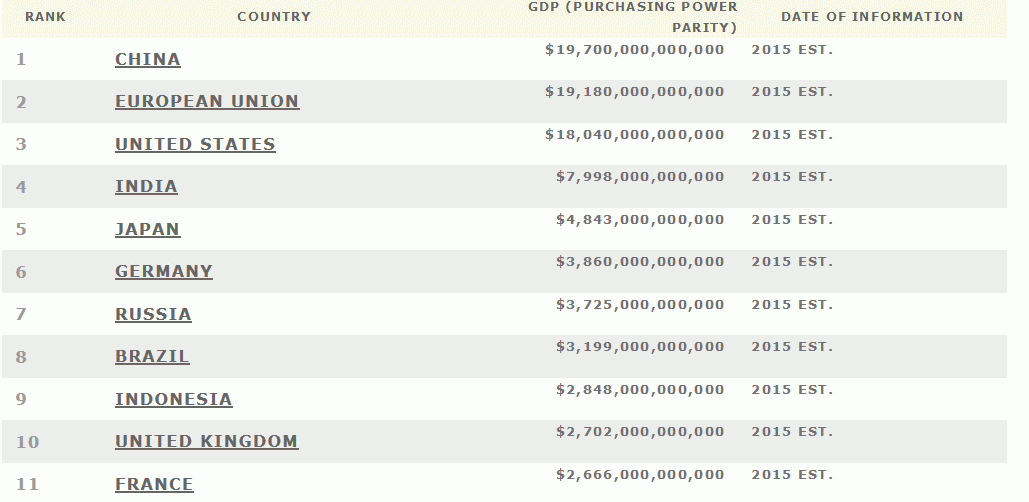Screen dimensions: 1029x502
Task: Click rank number 10 cell
Action: pyautogui.click(x=27, y=442)
